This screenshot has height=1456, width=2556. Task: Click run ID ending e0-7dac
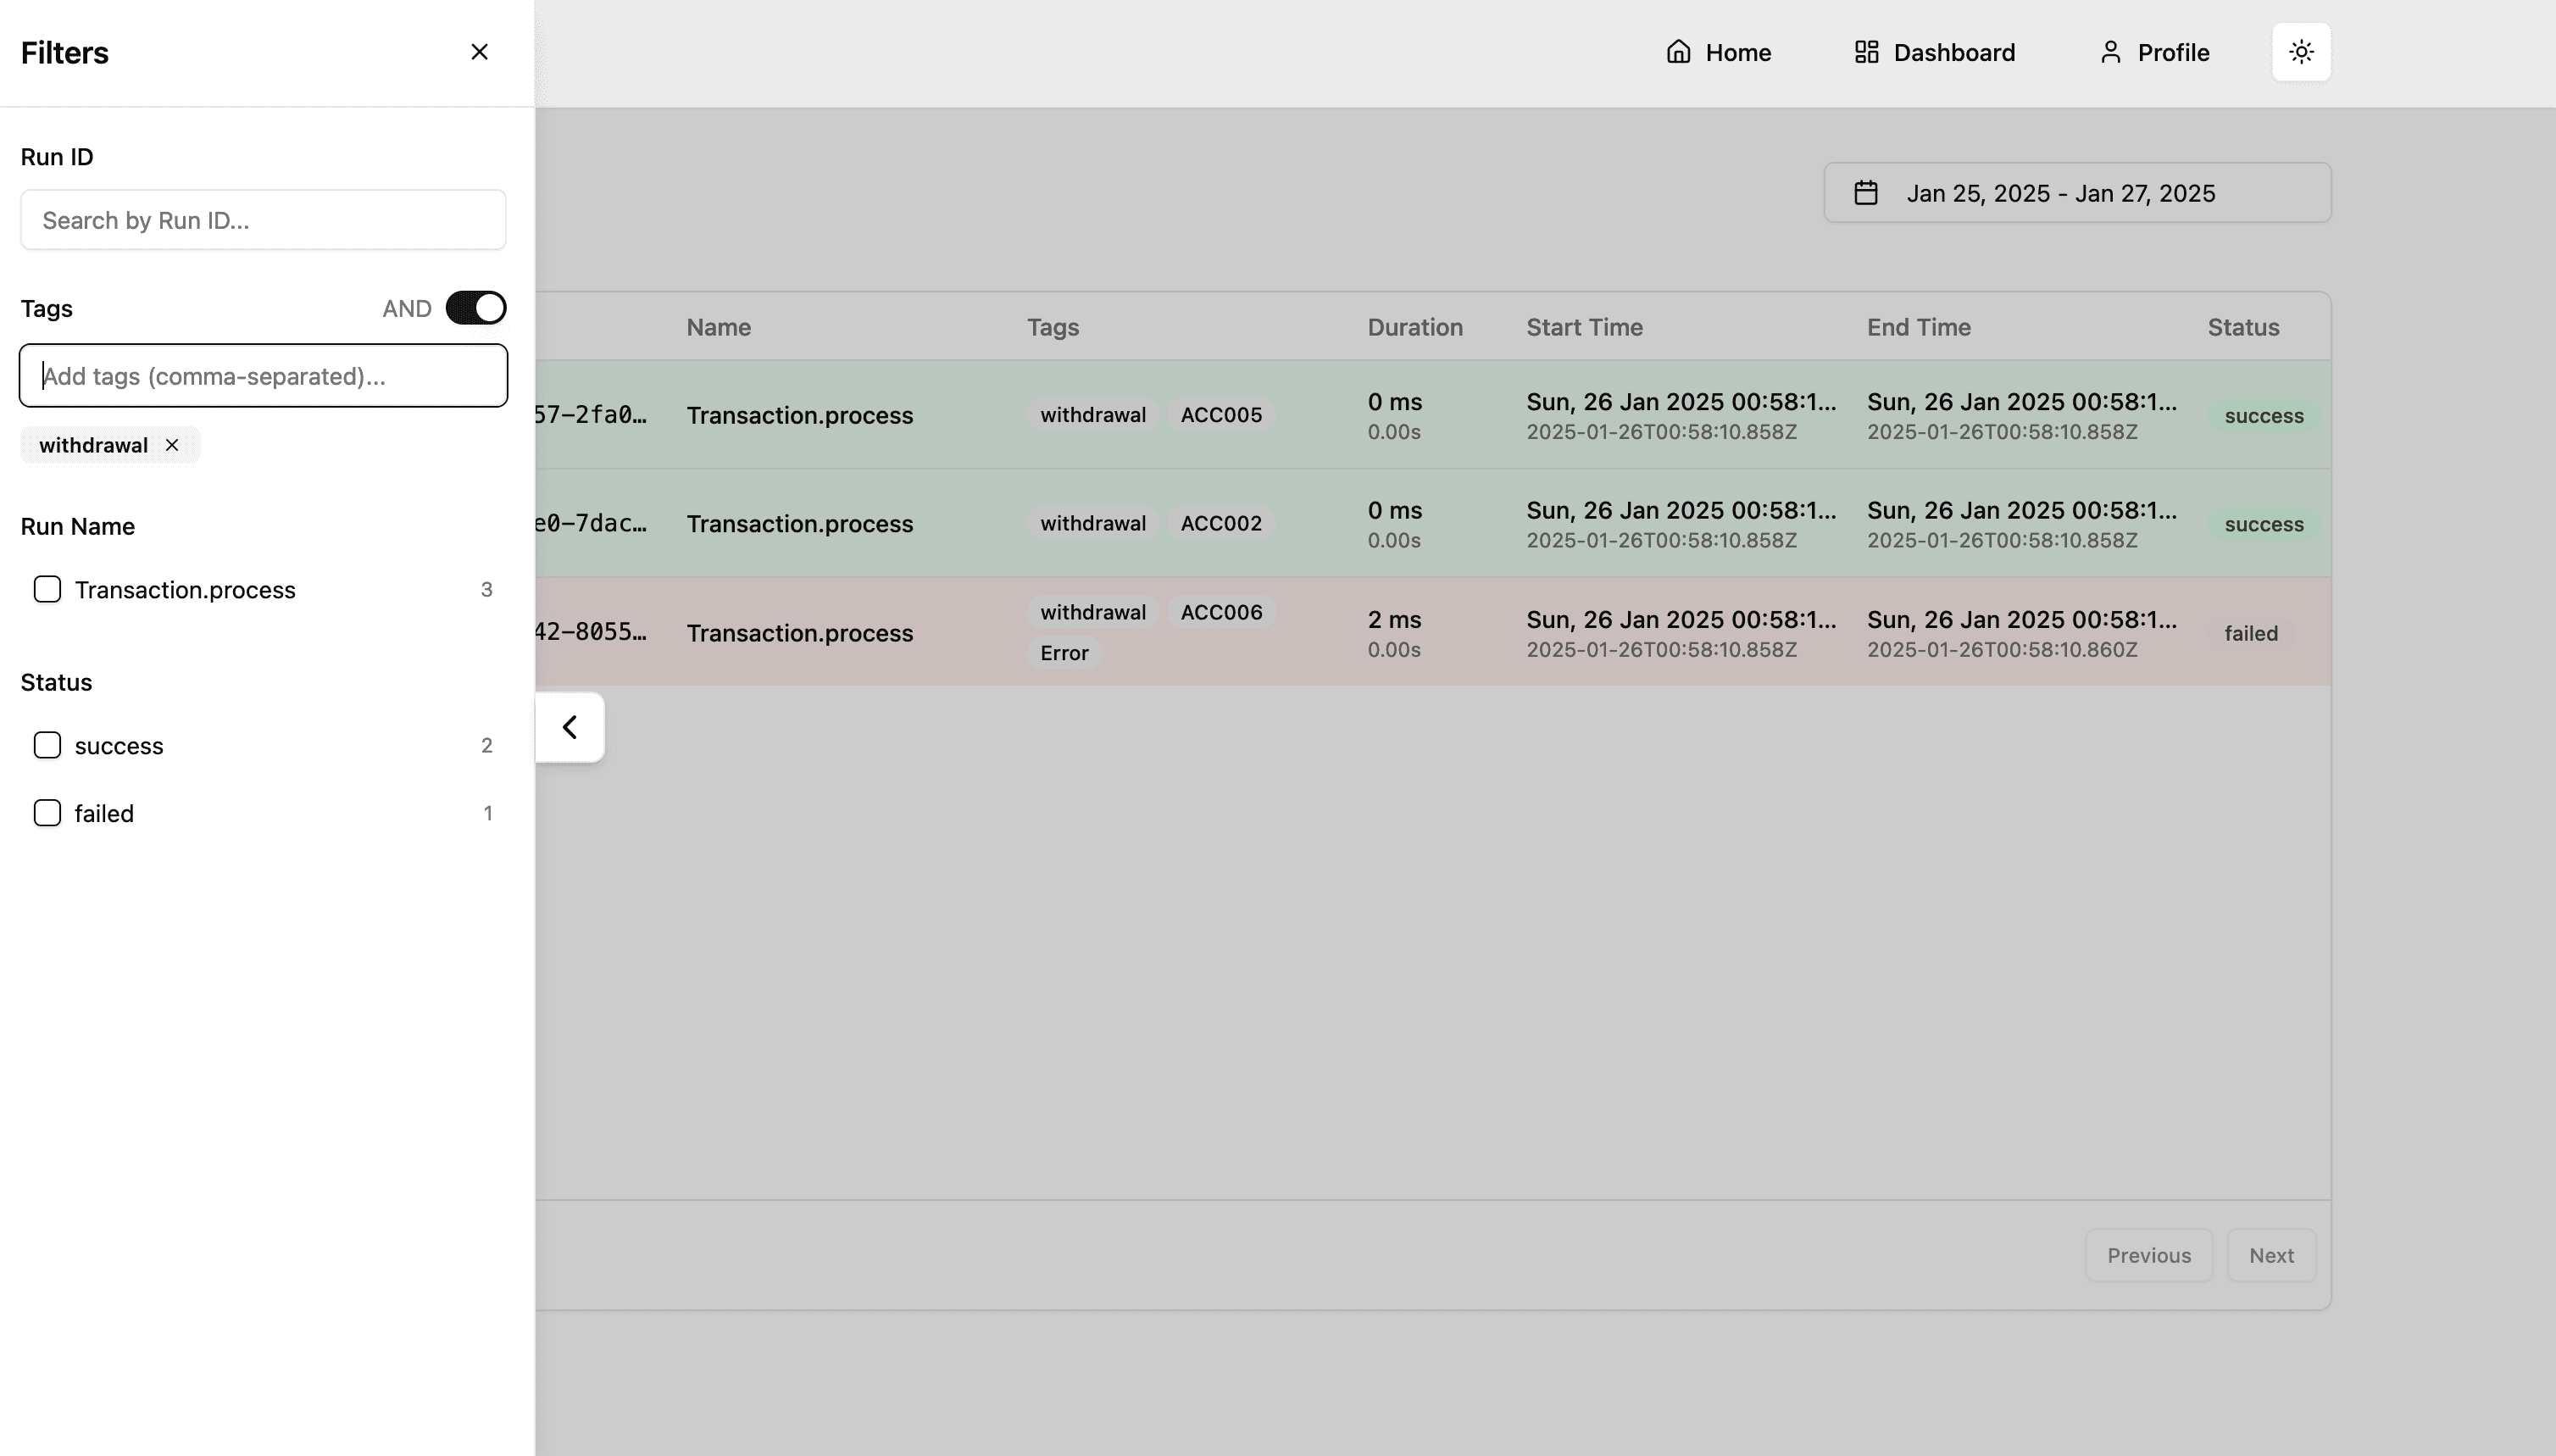click(x=590, y=523)
